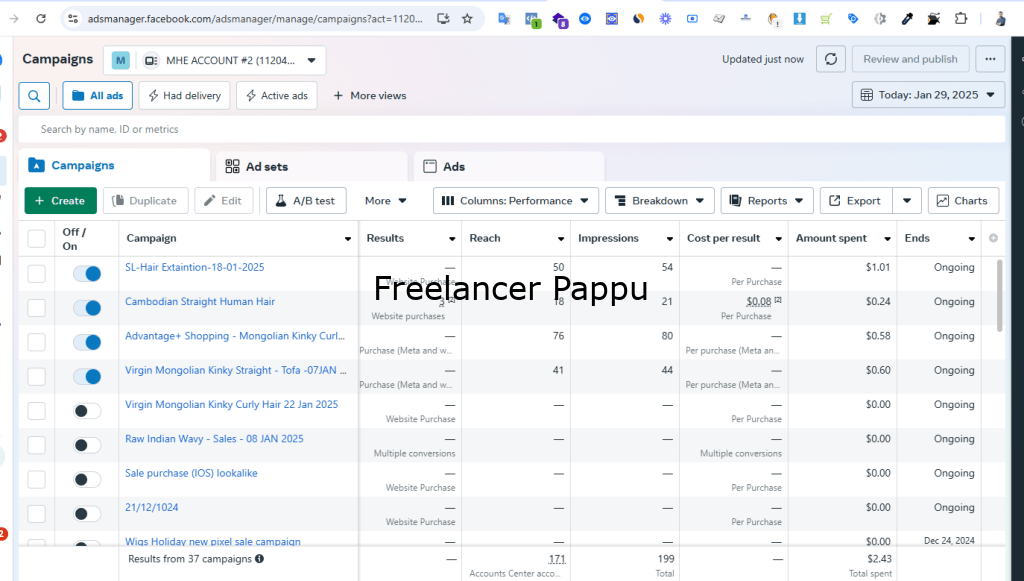Click the blue tag extension icon
The width and height of the screenshot is (1024, 581).
click(x=853, y=19)
